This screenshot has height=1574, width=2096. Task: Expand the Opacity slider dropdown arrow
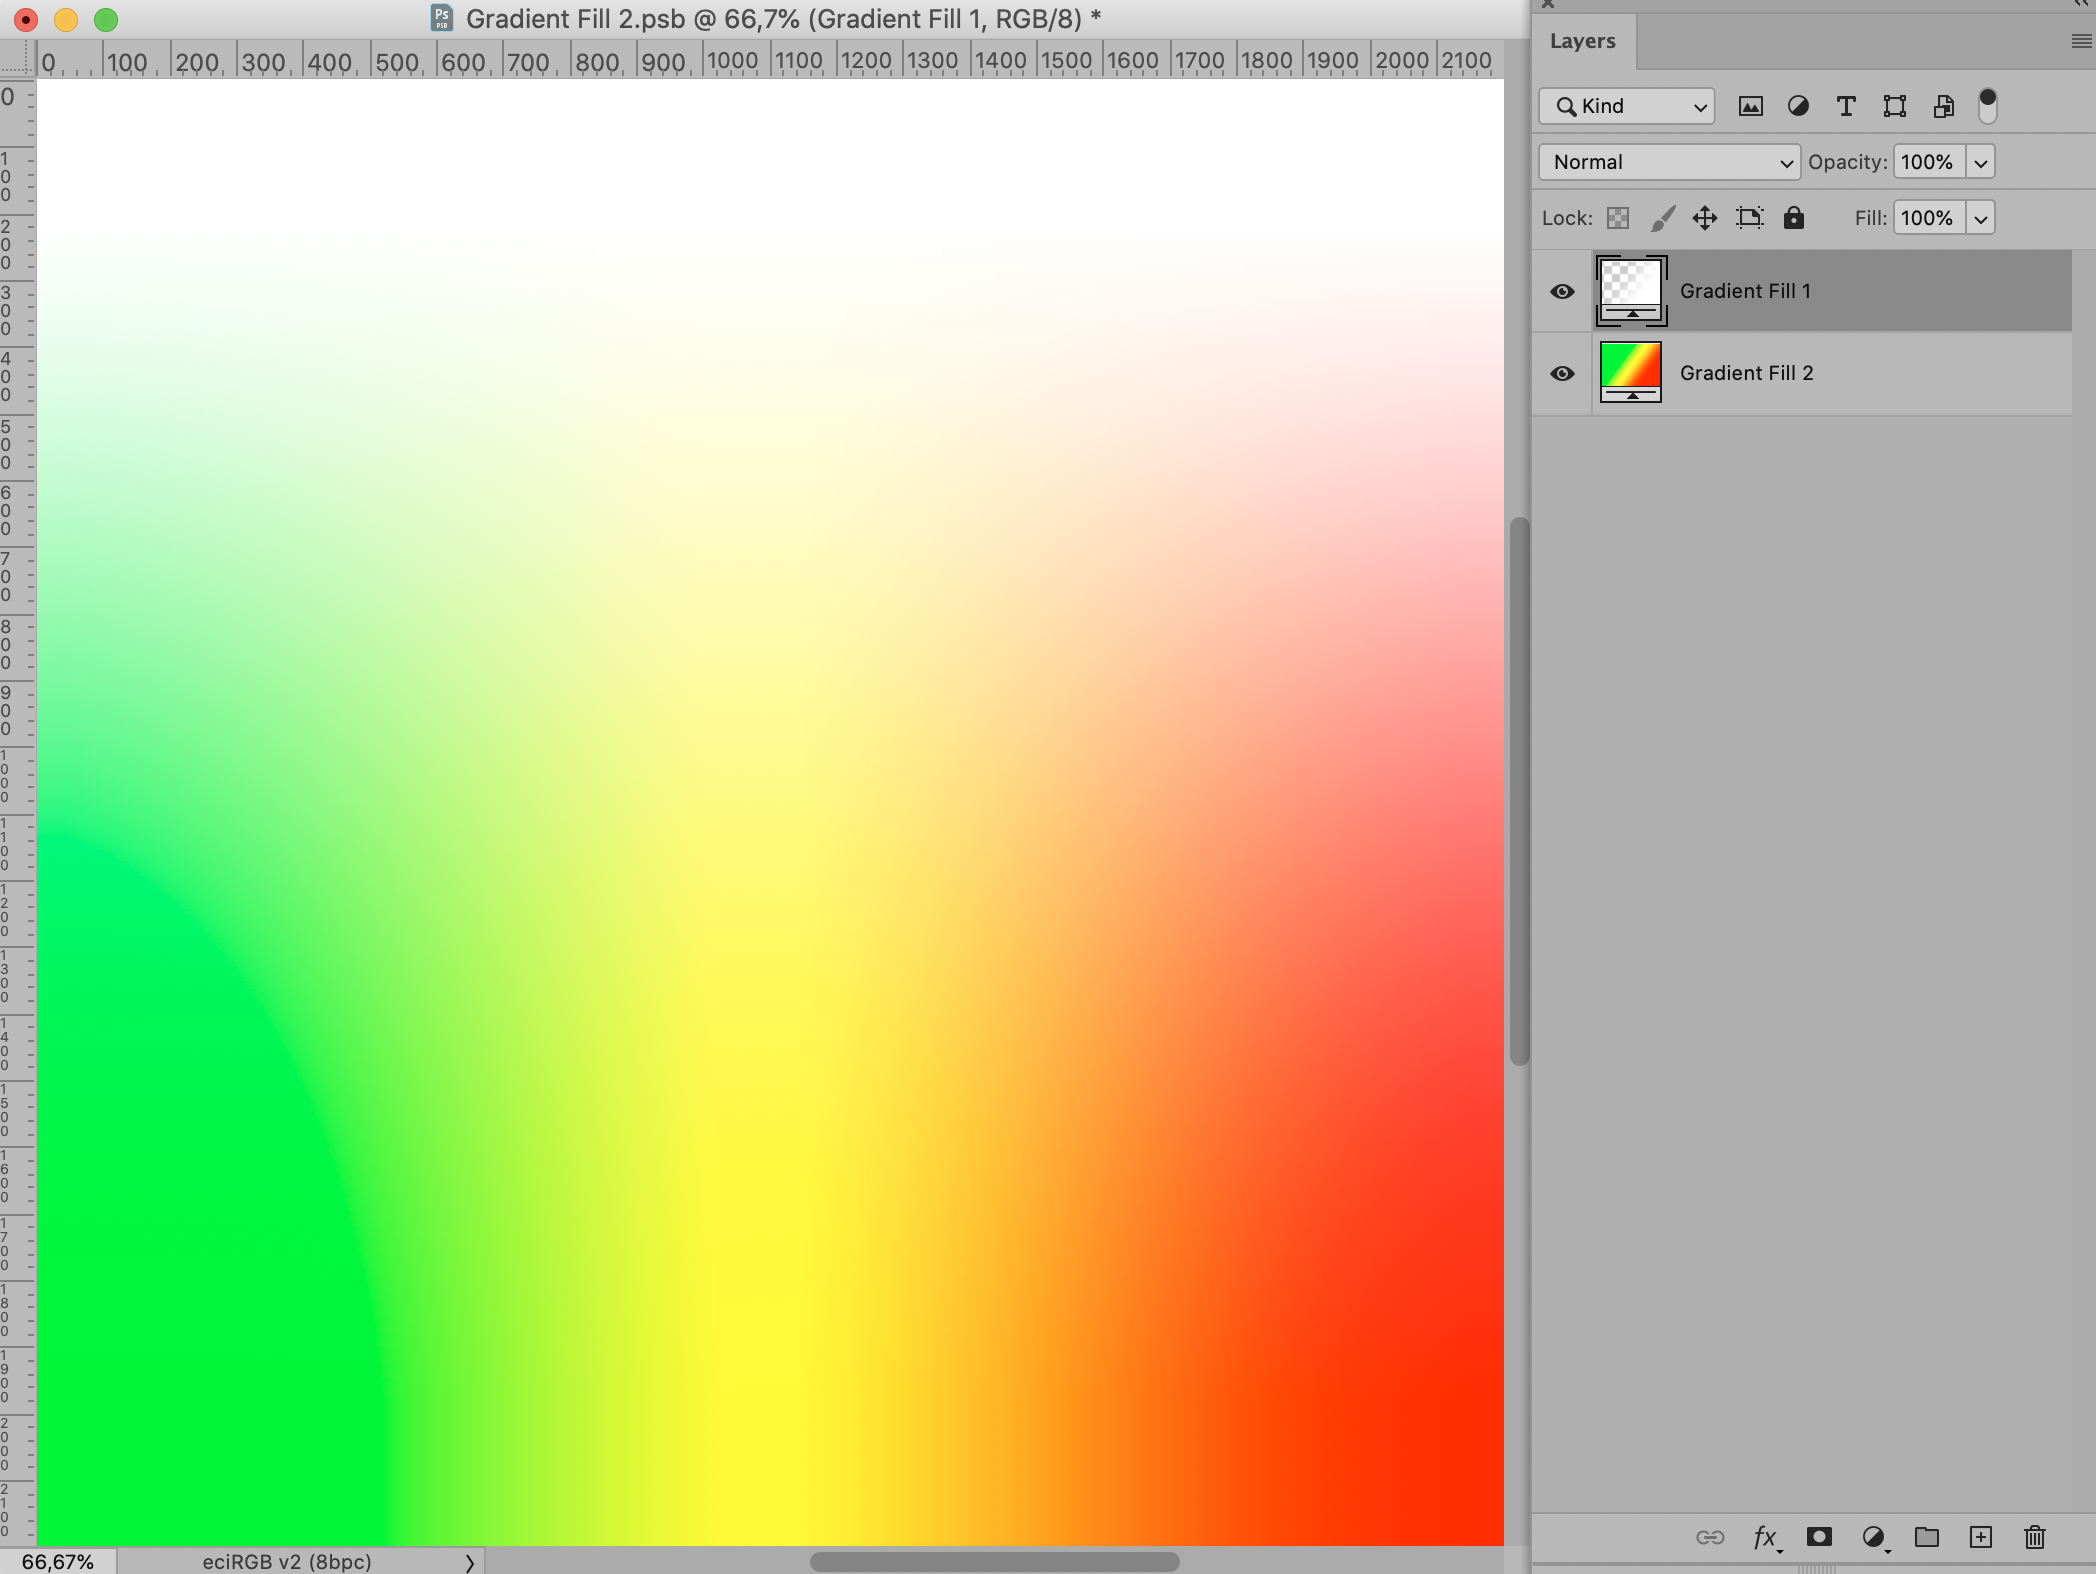(1980, 162)
